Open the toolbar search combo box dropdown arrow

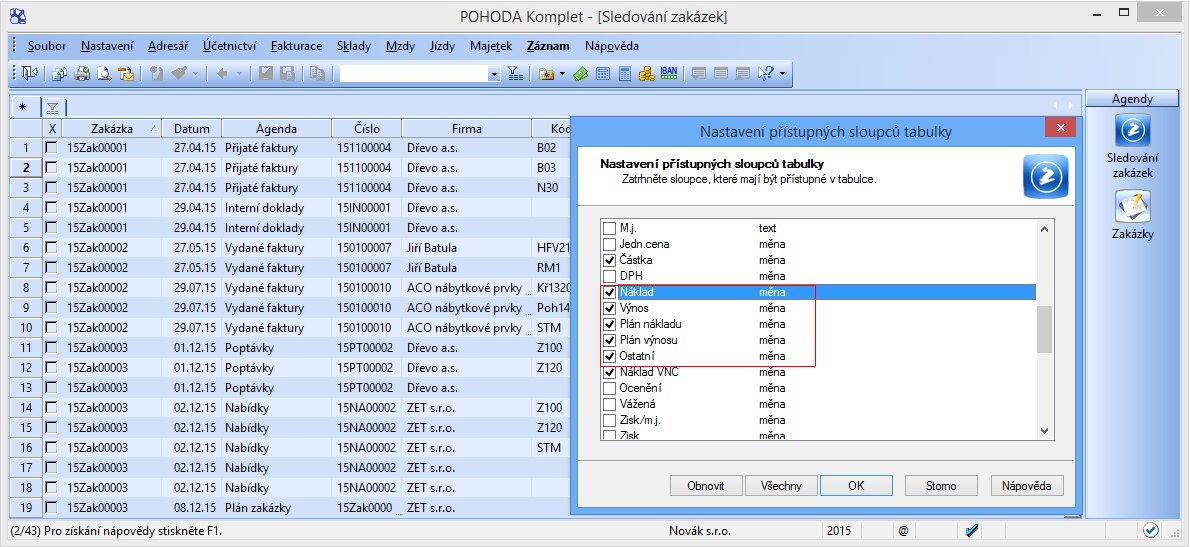[x=494, y=74]
